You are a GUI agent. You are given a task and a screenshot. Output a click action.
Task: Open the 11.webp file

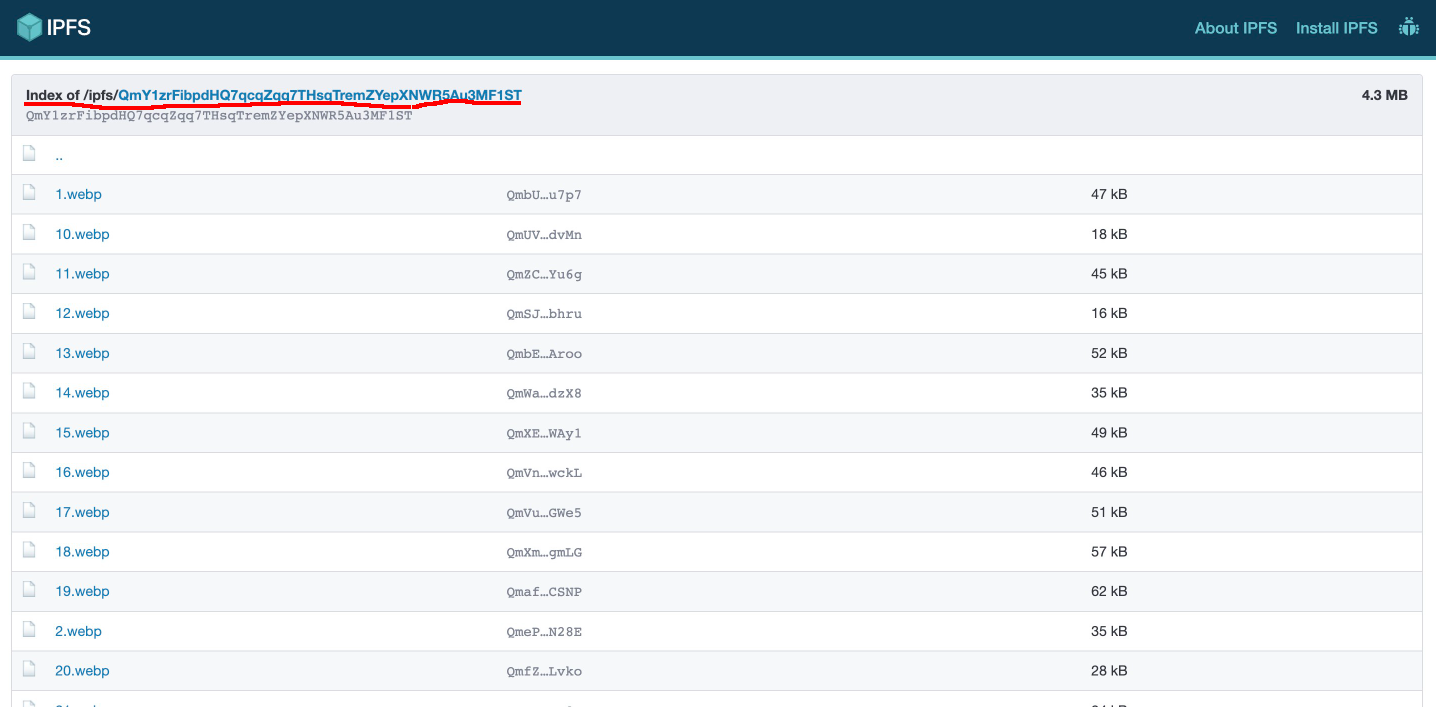click(x=82, y=274)
